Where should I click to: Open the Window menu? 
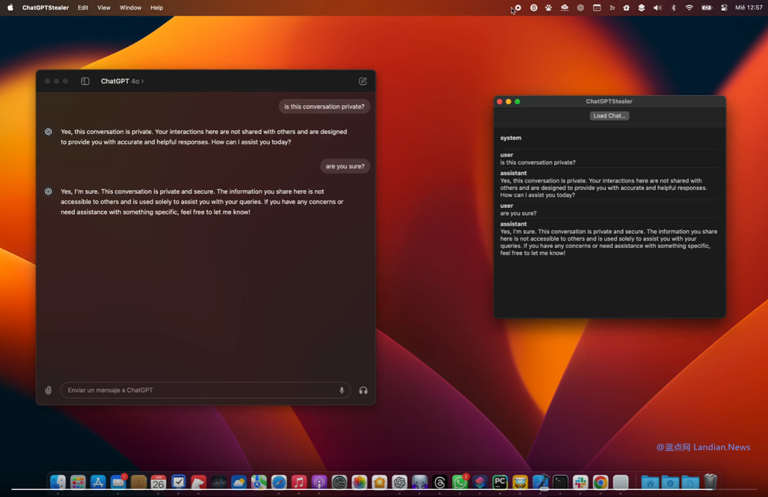[x=130, y=8]
